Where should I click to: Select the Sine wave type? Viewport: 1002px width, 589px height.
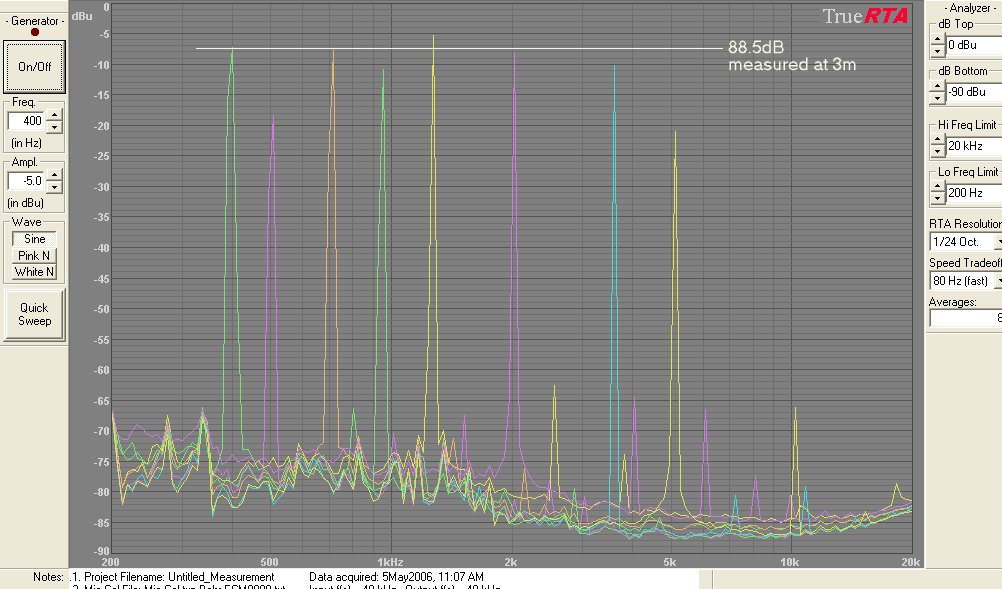click(35, 239)
